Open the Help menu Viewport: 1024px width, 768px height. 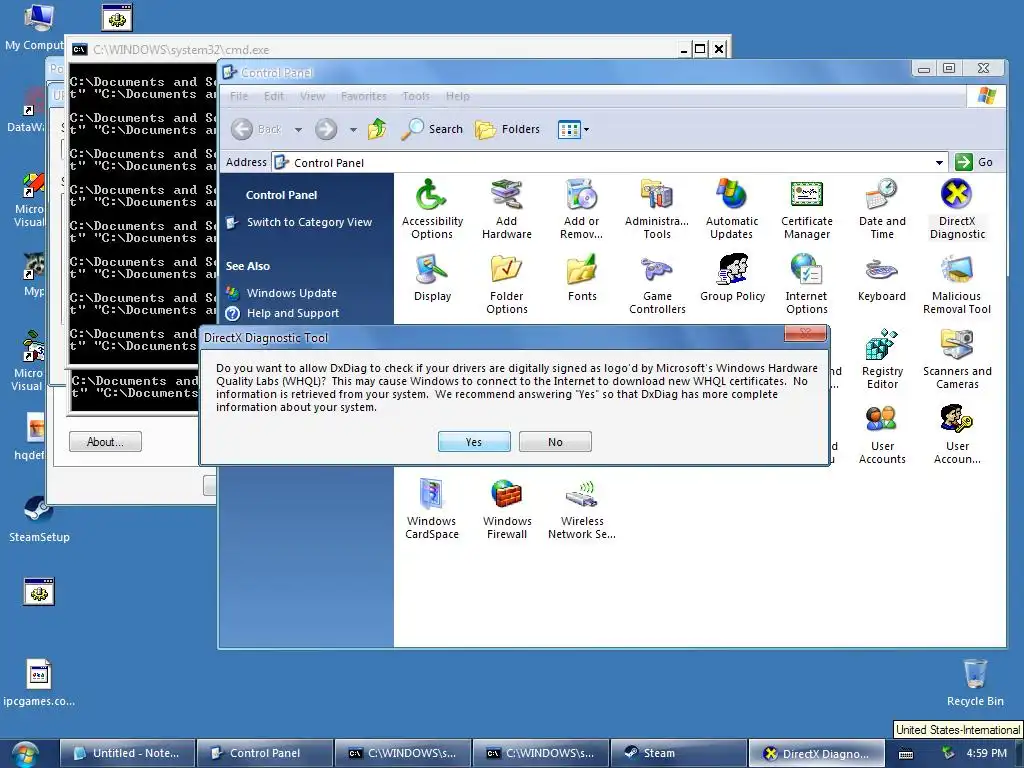458,96
